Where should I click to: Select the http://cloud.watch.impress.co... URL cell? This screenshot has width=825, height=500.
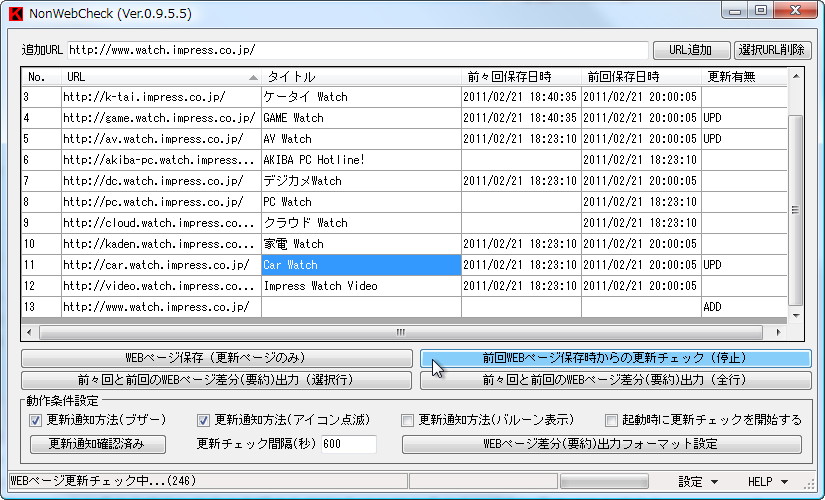[161, 223]
